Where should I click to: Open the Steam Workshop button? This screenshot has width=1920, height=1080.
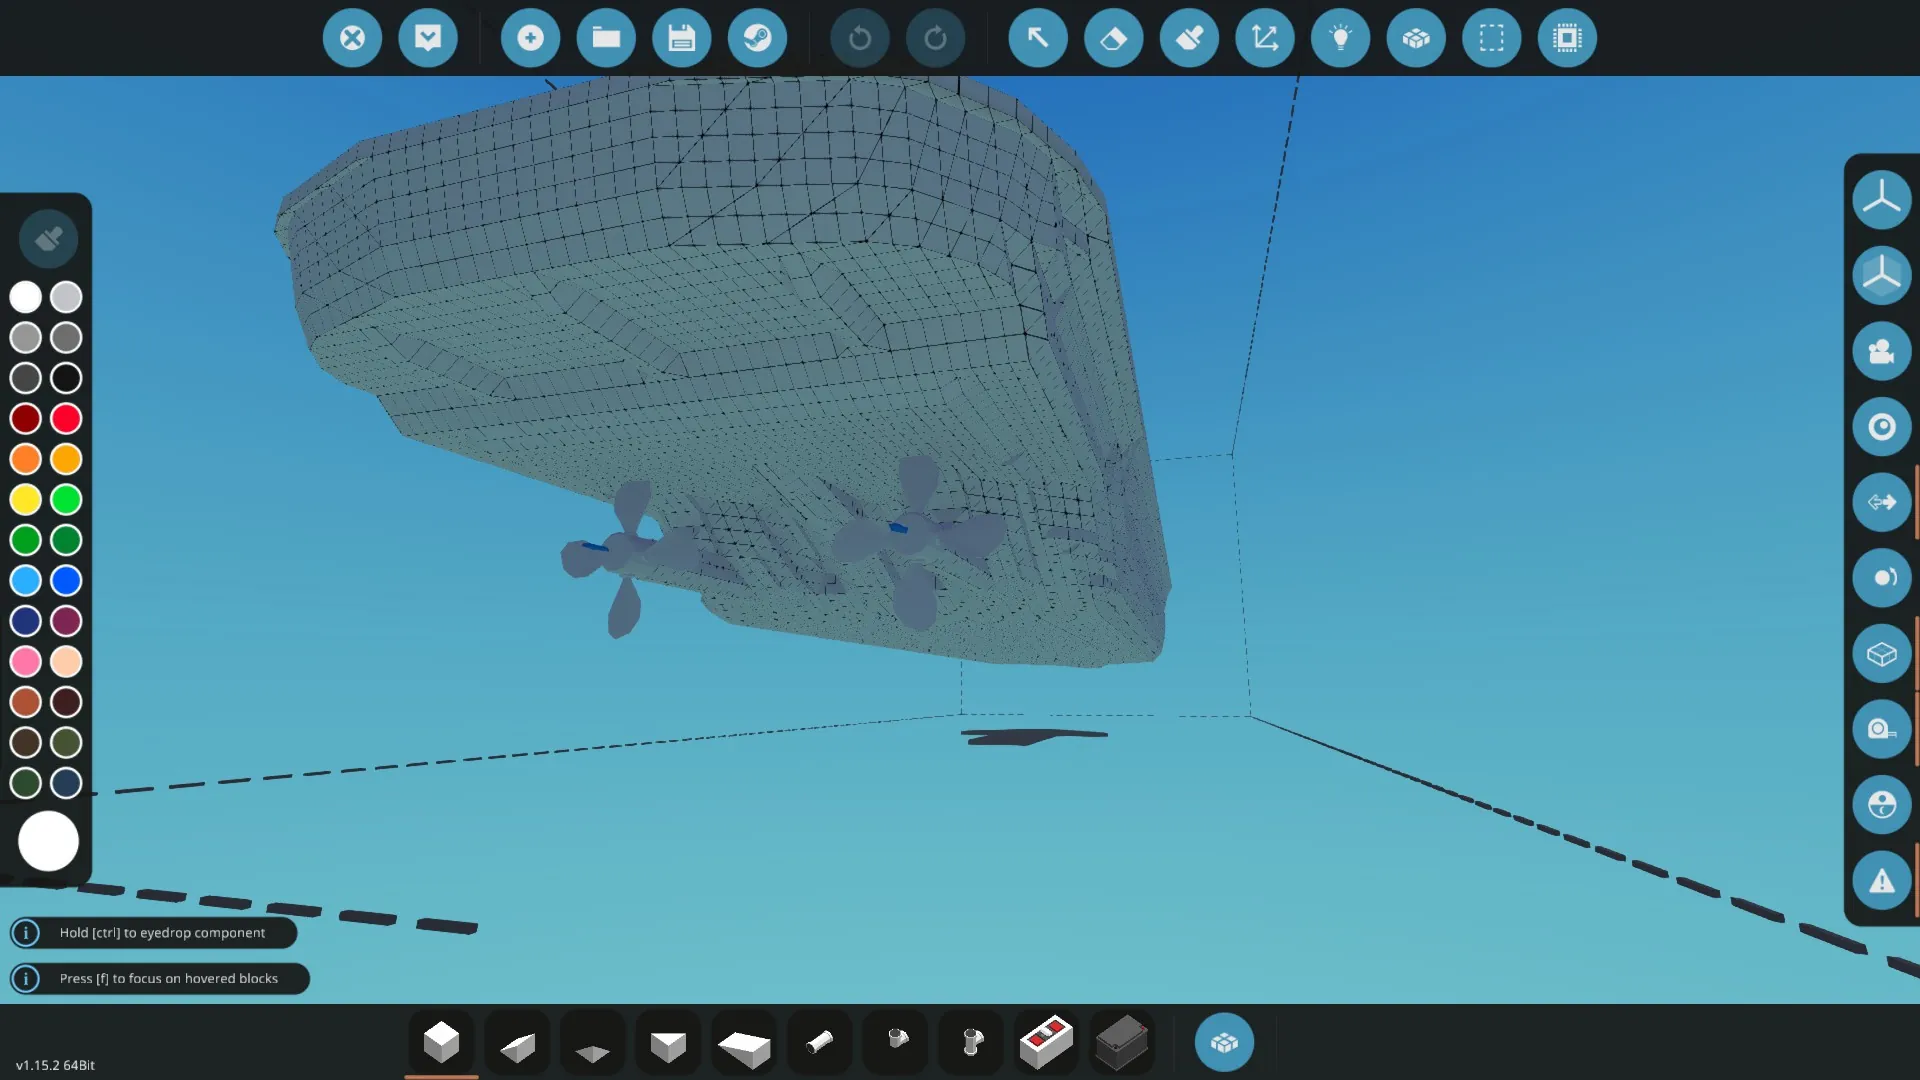pyautogui.click(x=757, y=38)
